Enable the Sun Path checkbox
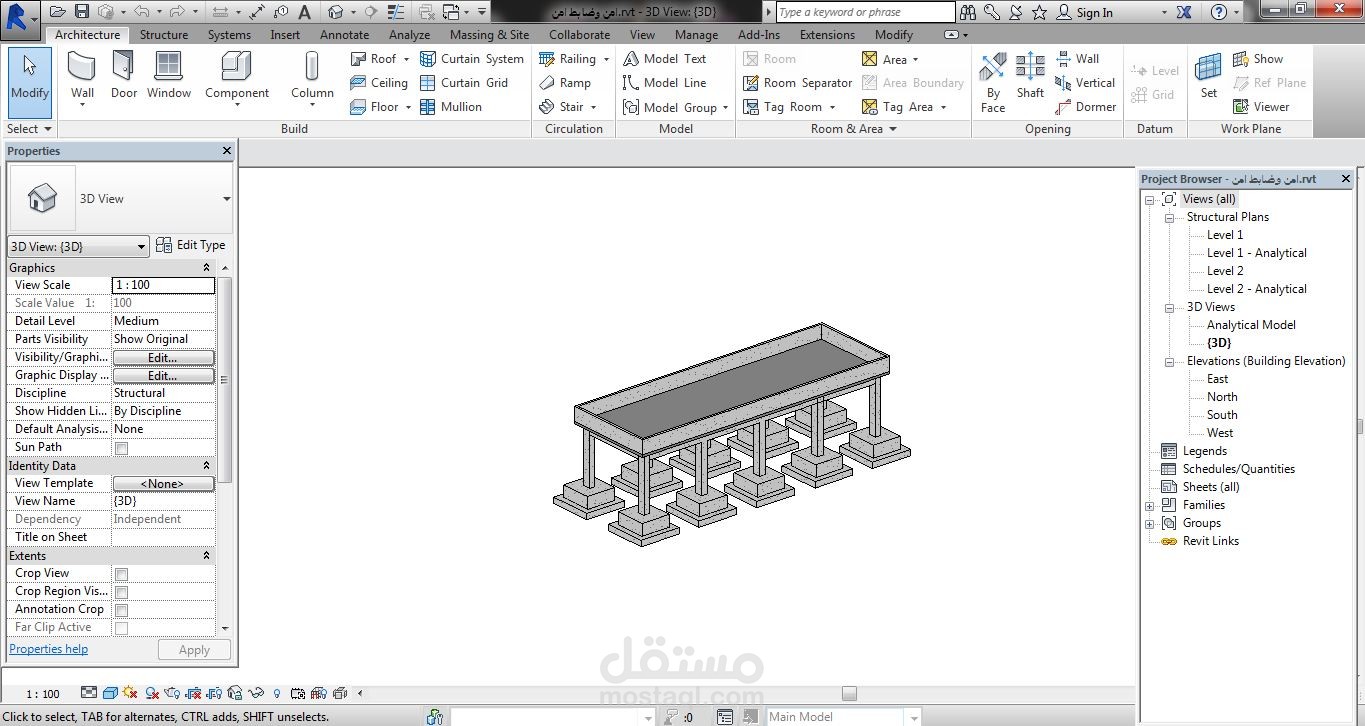Screen dimensions: 1365x726 121,448
